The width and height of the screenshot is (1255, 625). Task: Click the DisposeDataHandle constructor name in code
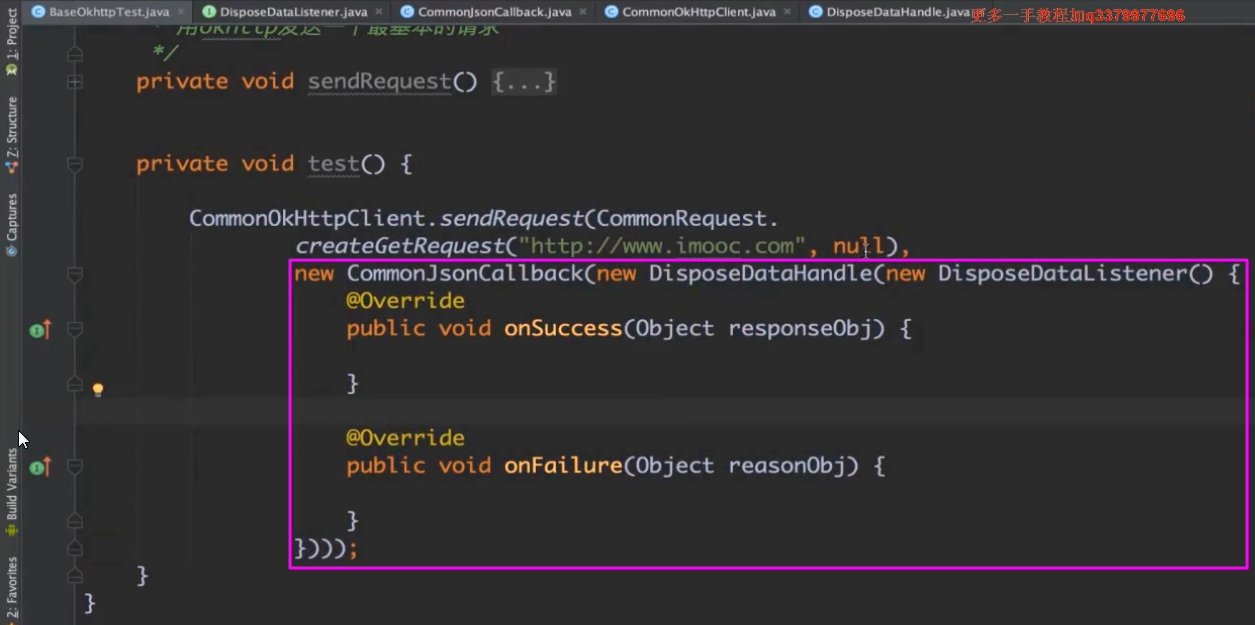(x=761, y=273)
